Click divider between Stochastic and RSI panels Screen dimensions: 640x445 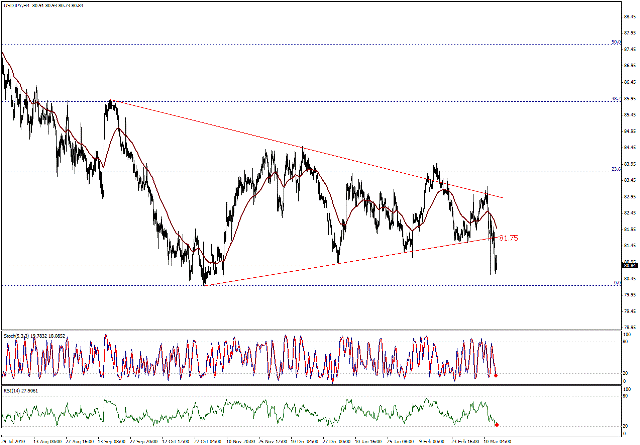tap(300, 386)
